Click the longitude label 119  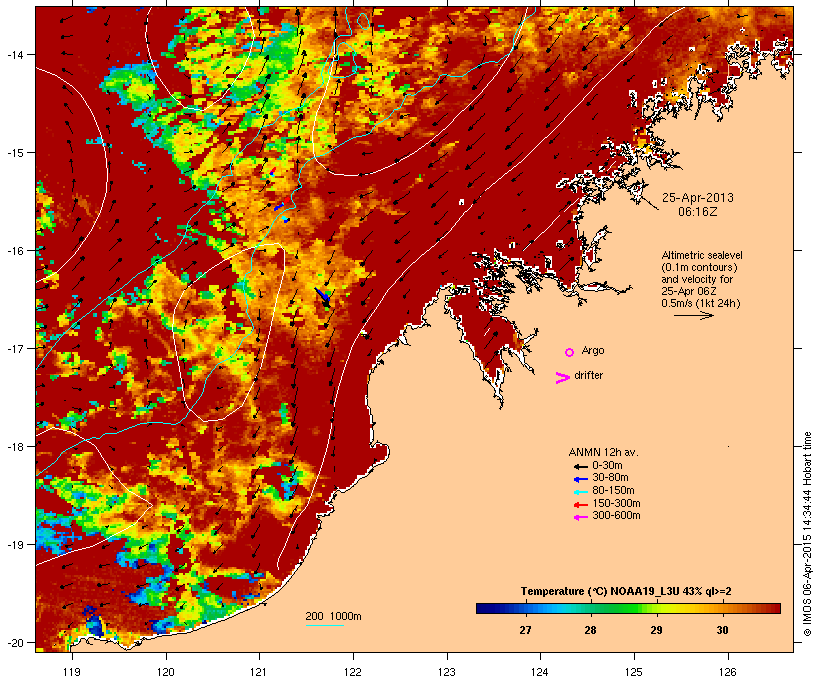coord(72,672)
